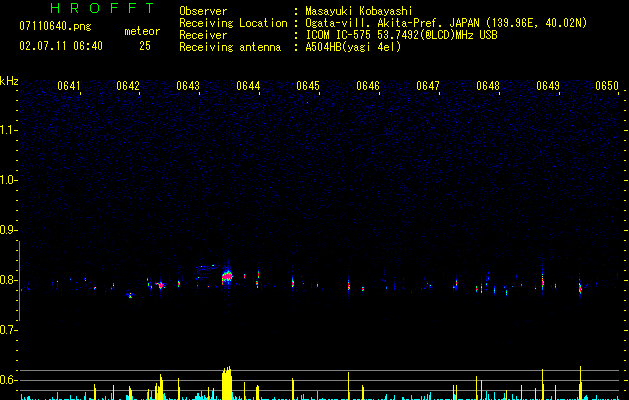Click the meteor label

coord(142,31)
